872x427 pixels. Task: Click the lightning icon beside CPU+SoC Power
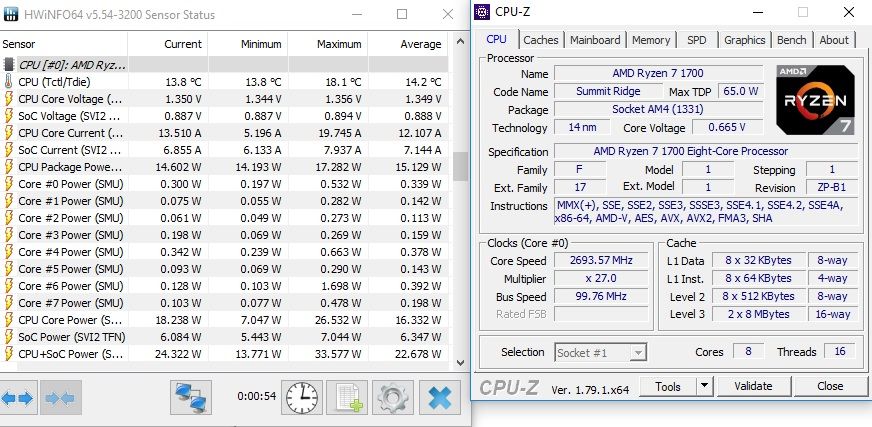point(8,354)
